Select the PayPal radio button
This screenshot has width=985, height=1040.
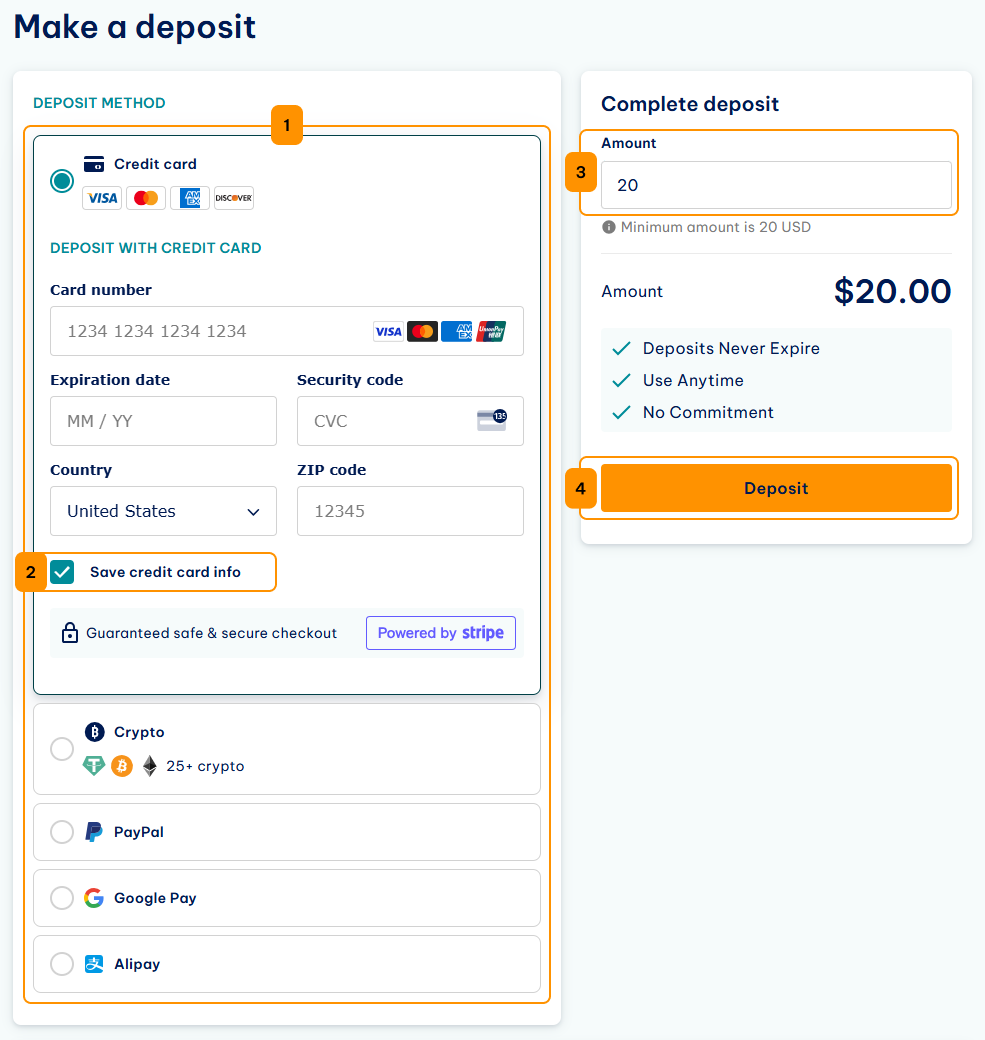pos(62,832)
